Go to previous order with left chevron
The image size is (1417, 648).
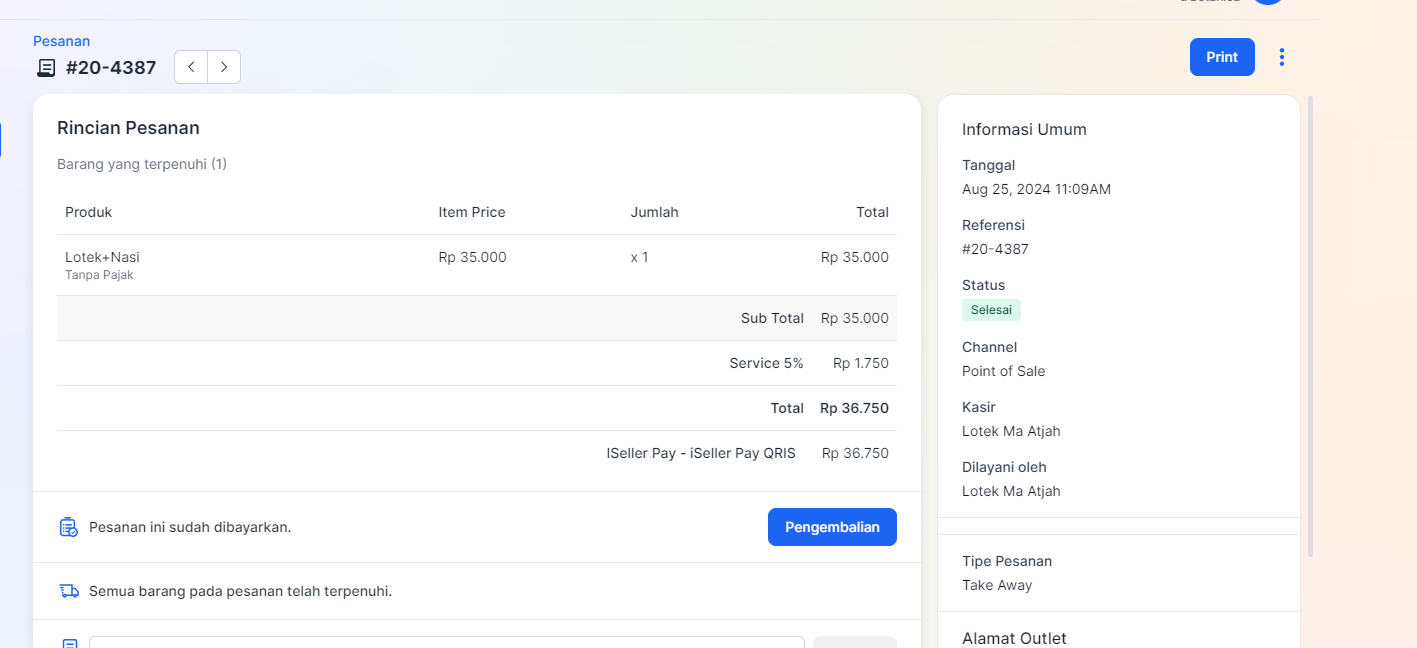[x=191, y=67]
